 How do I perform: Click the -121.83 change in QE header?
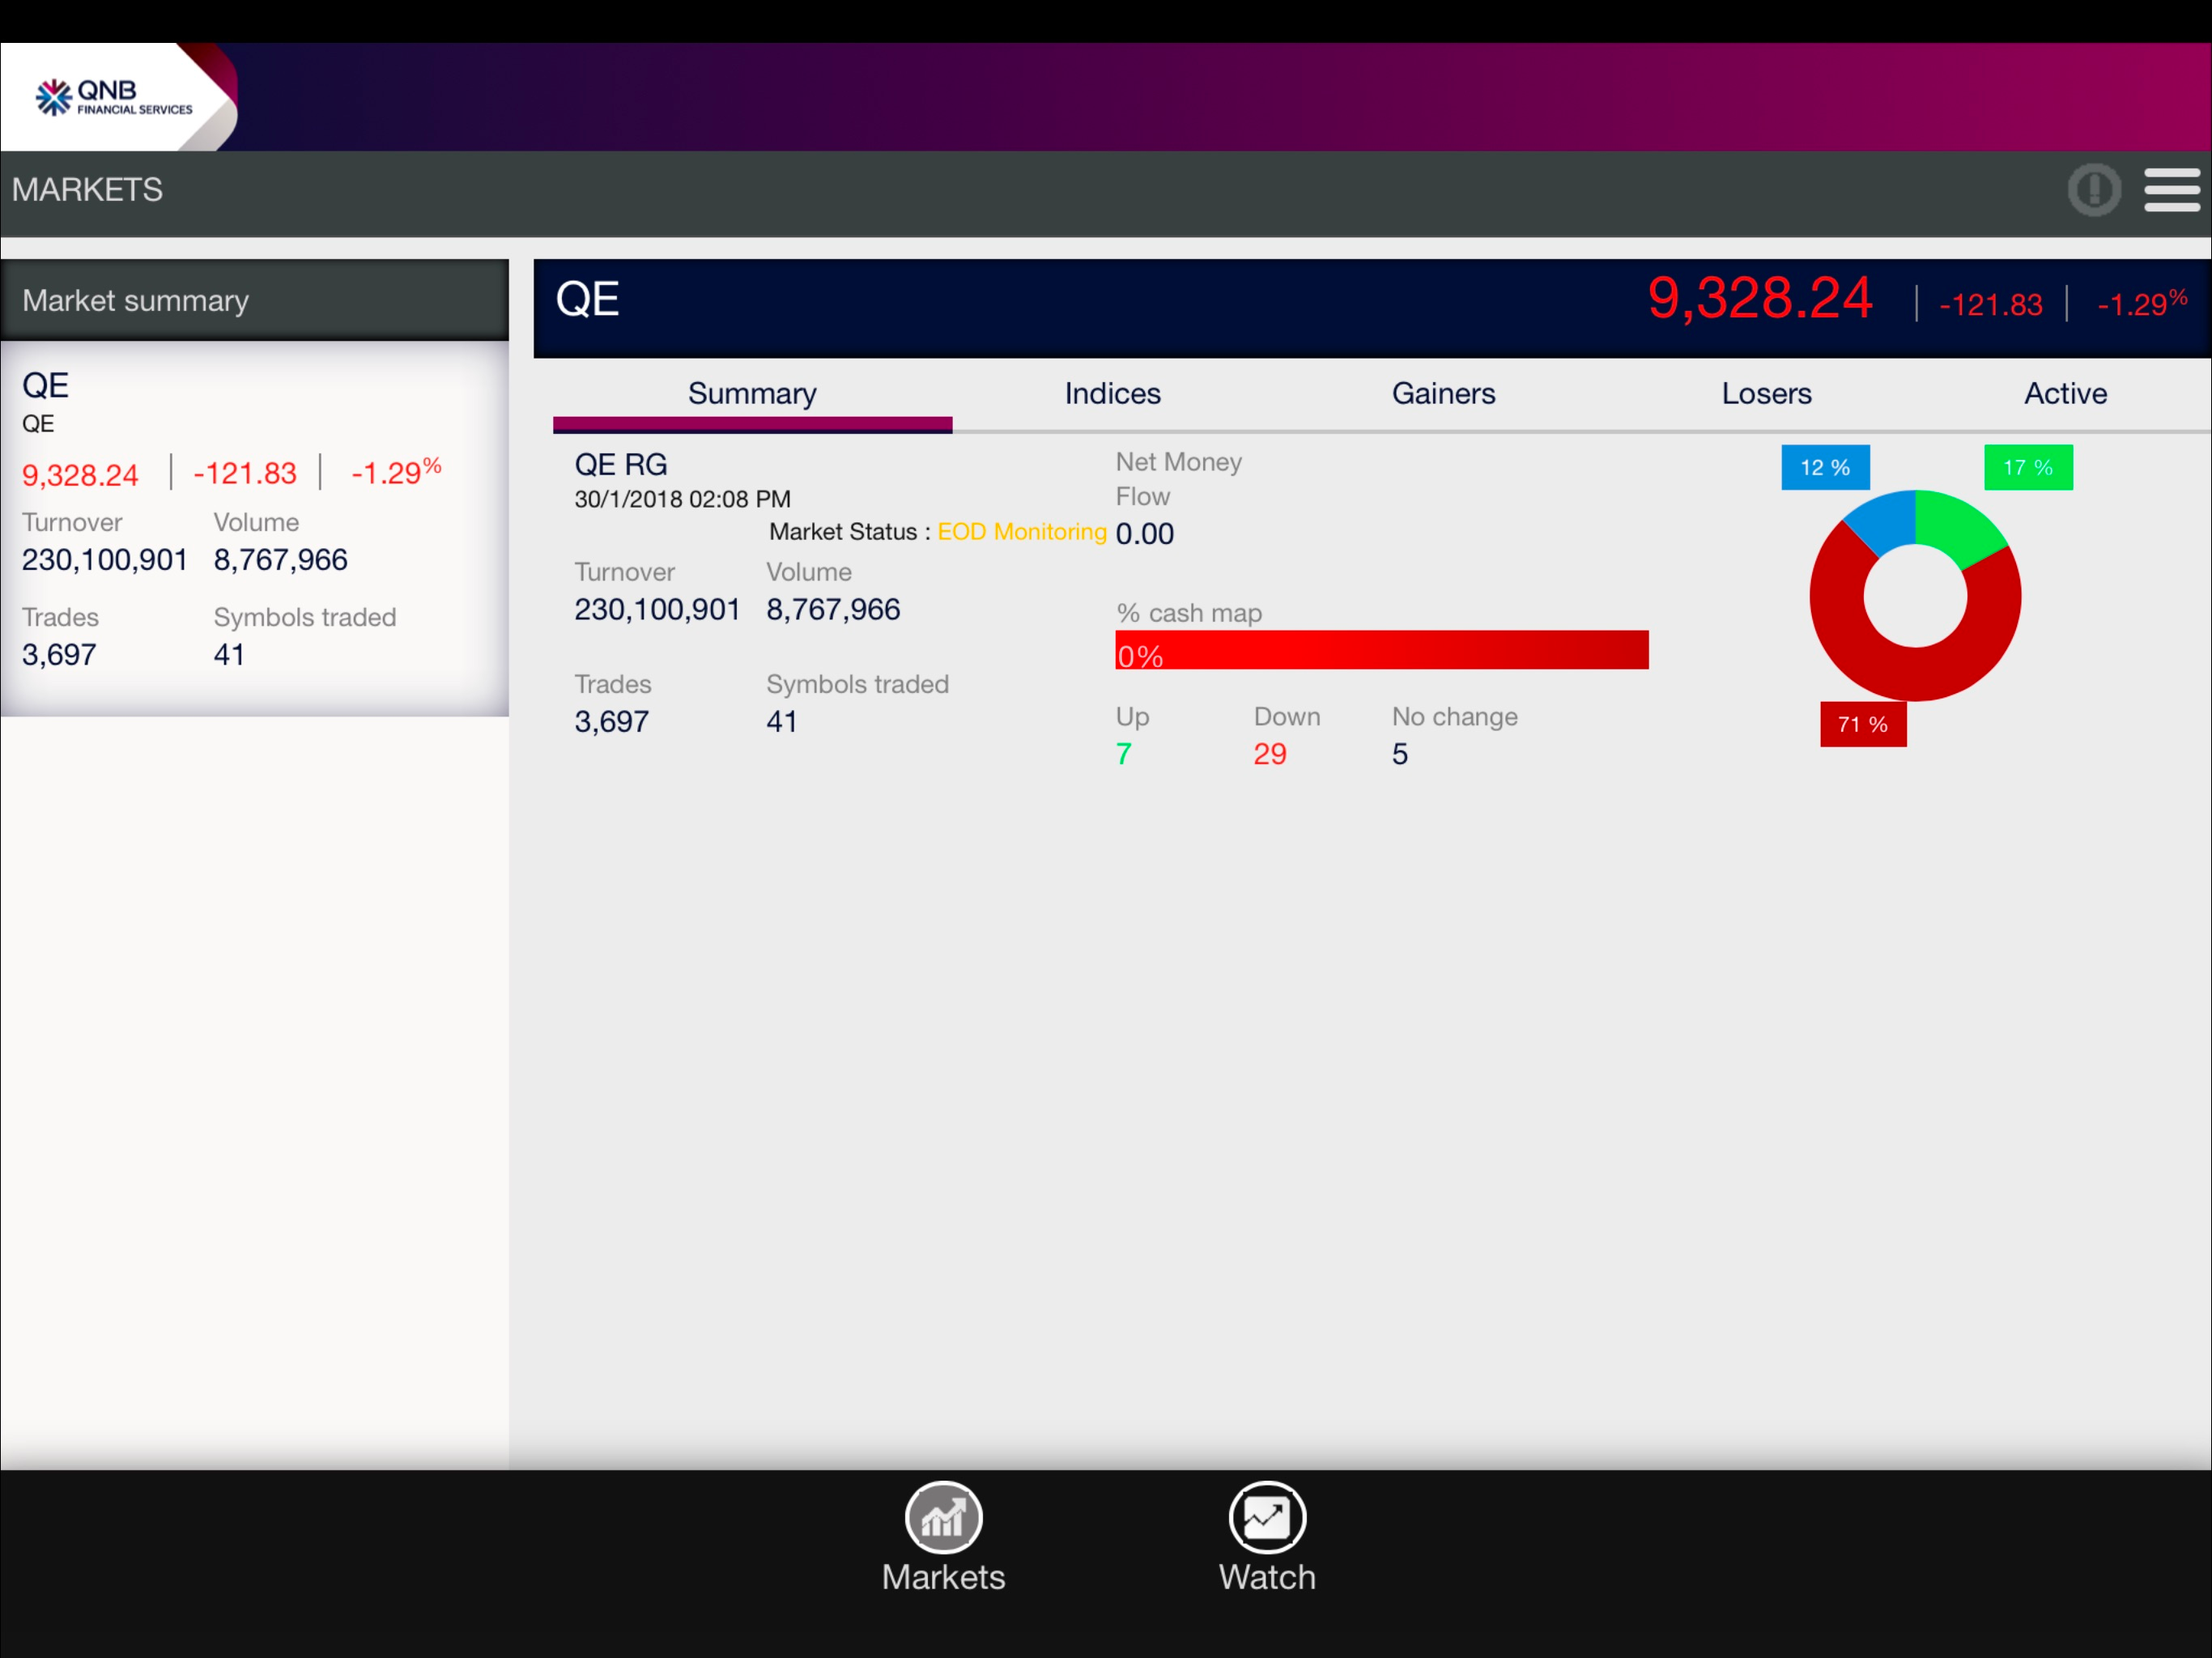[1990, 304]
